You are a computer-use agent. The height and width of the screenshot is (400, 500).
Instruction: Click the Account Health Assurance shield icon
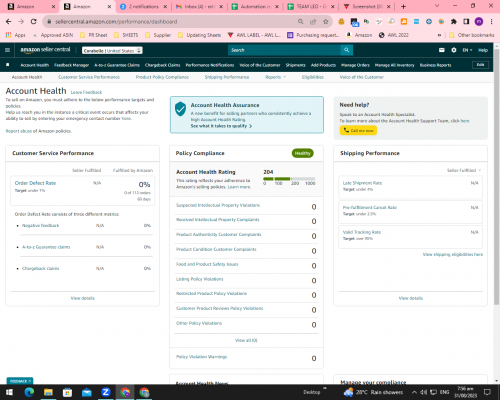(x=180, y=109)
